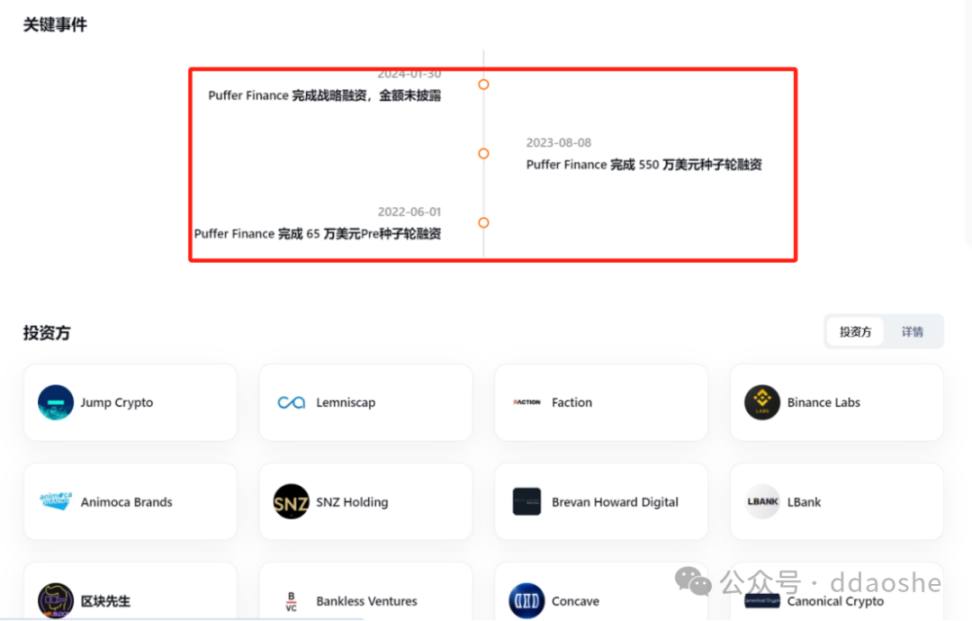
Task: Open the Animoca Brands investor name
Action: tap(126, 502)
